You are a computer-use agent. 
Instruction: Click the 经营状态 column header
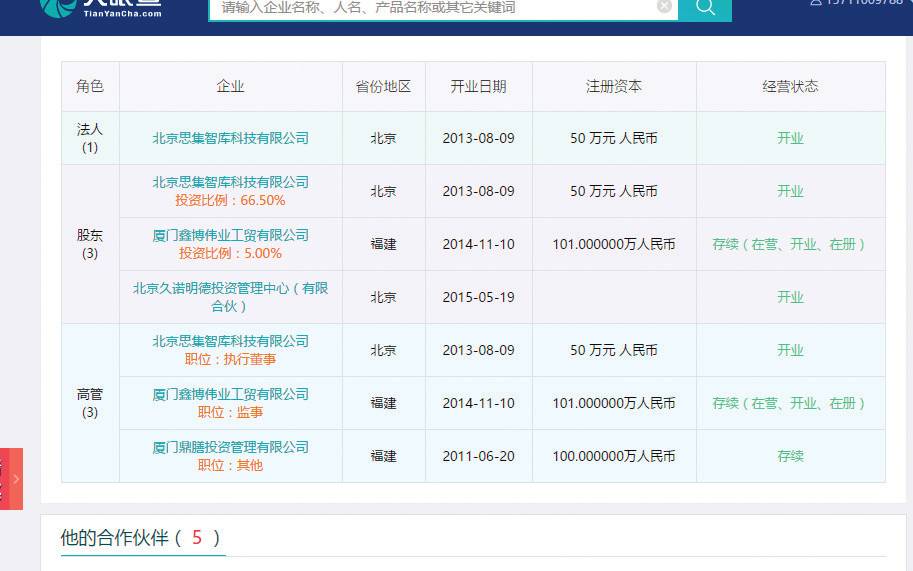point(791,87)
